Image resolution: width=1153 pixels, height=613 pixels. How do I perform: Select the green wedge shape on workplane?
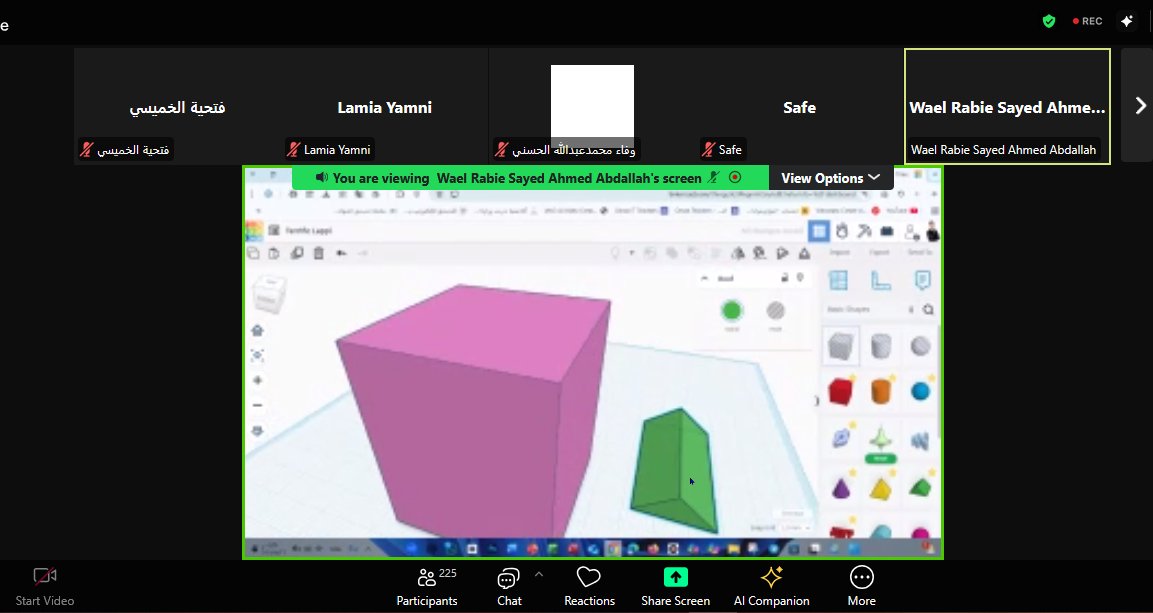click(674, 470)
